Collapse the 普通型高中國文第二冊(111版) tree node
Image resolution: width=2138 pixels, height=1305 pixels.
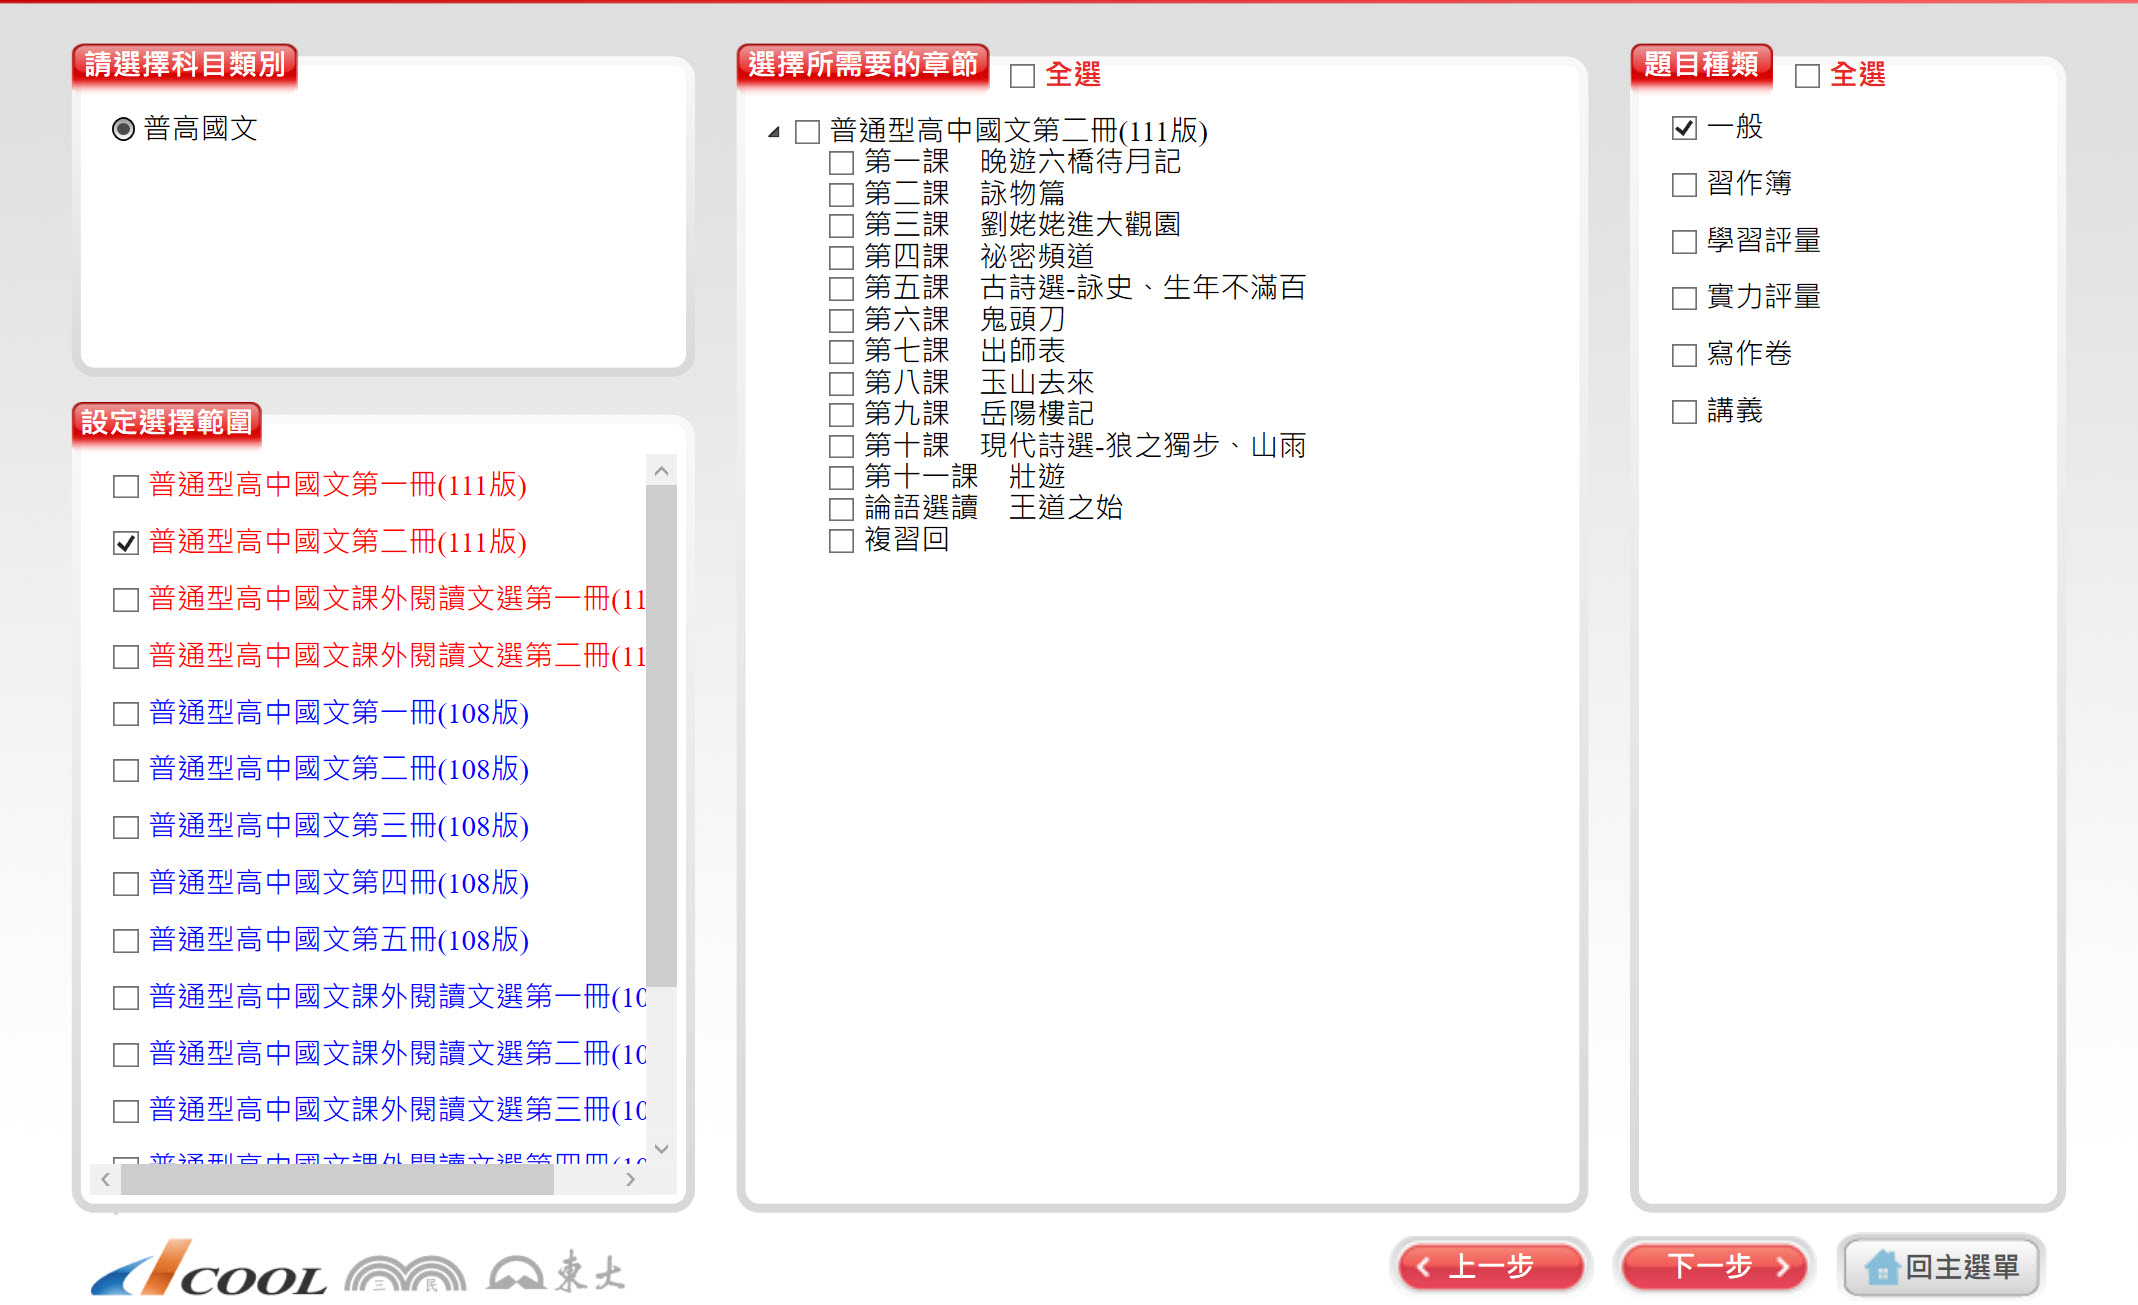pos(774,132)
